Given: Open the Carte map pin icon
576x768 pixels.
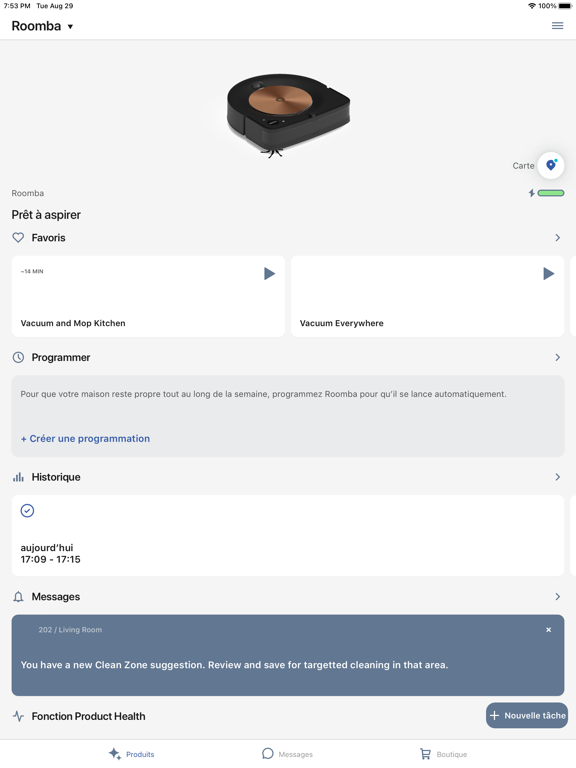Looking at the screenshot, I should pyautogui.click(x=551, y=165).
